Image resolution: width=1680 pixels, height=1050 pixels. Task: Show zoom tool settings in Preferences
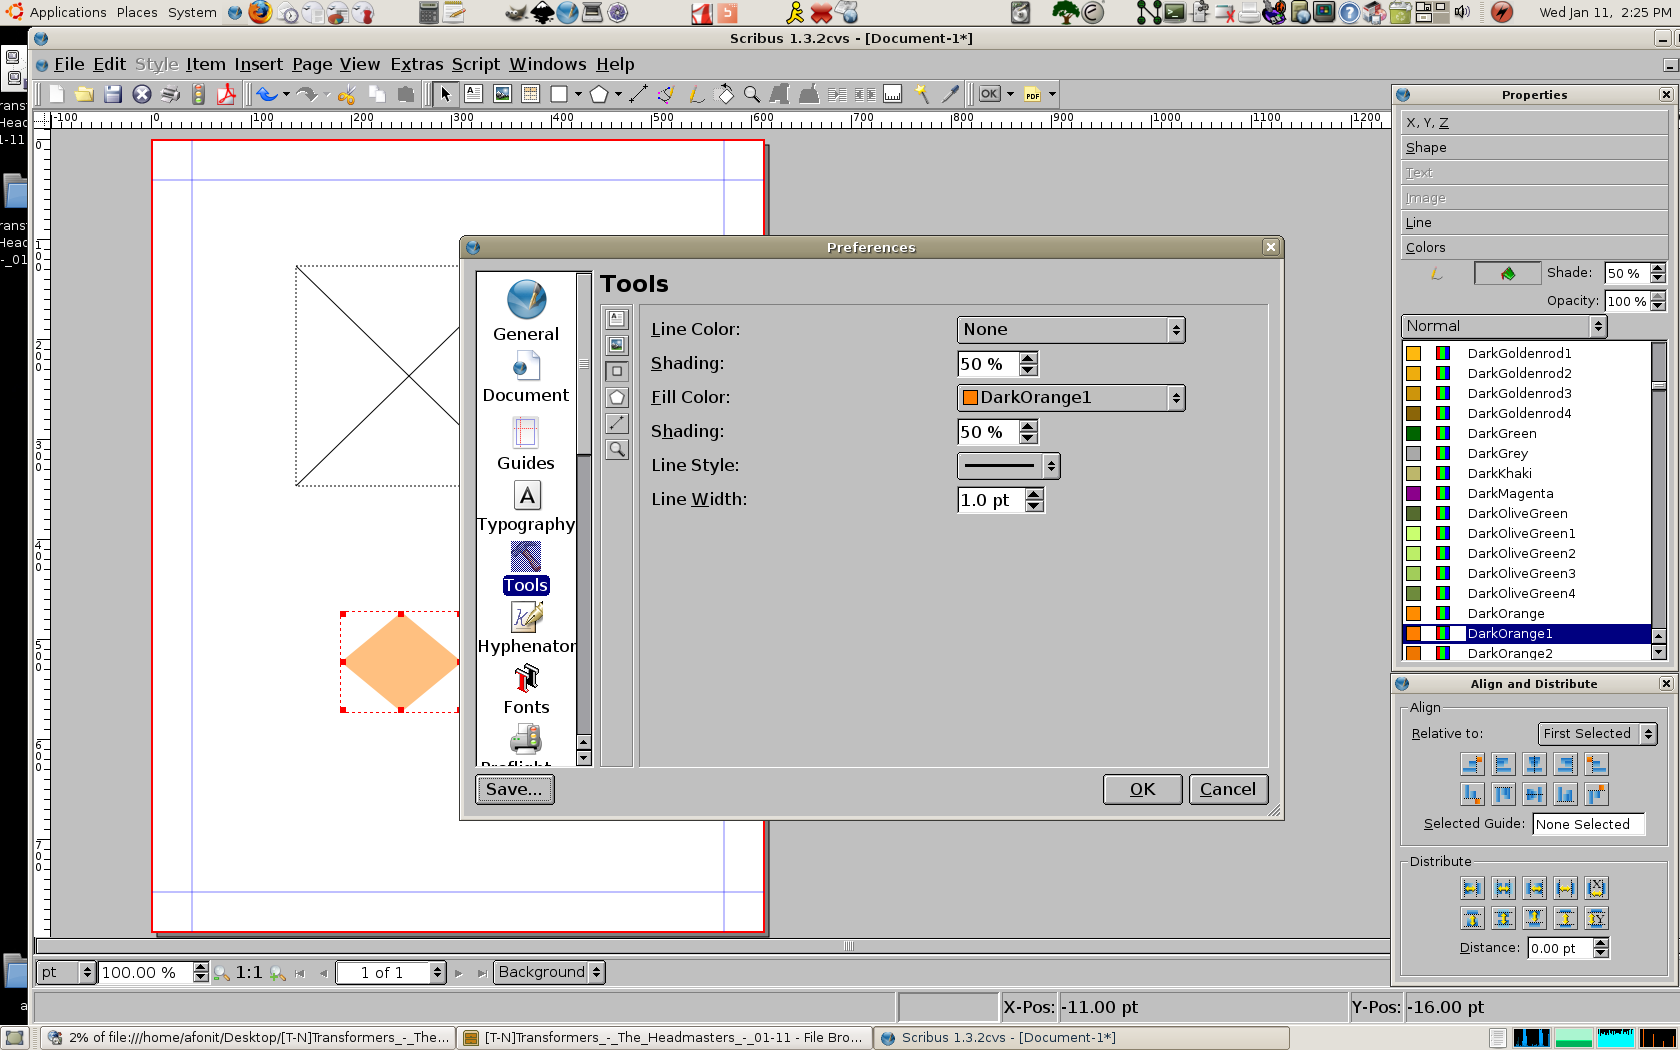[x=617, y=450]
